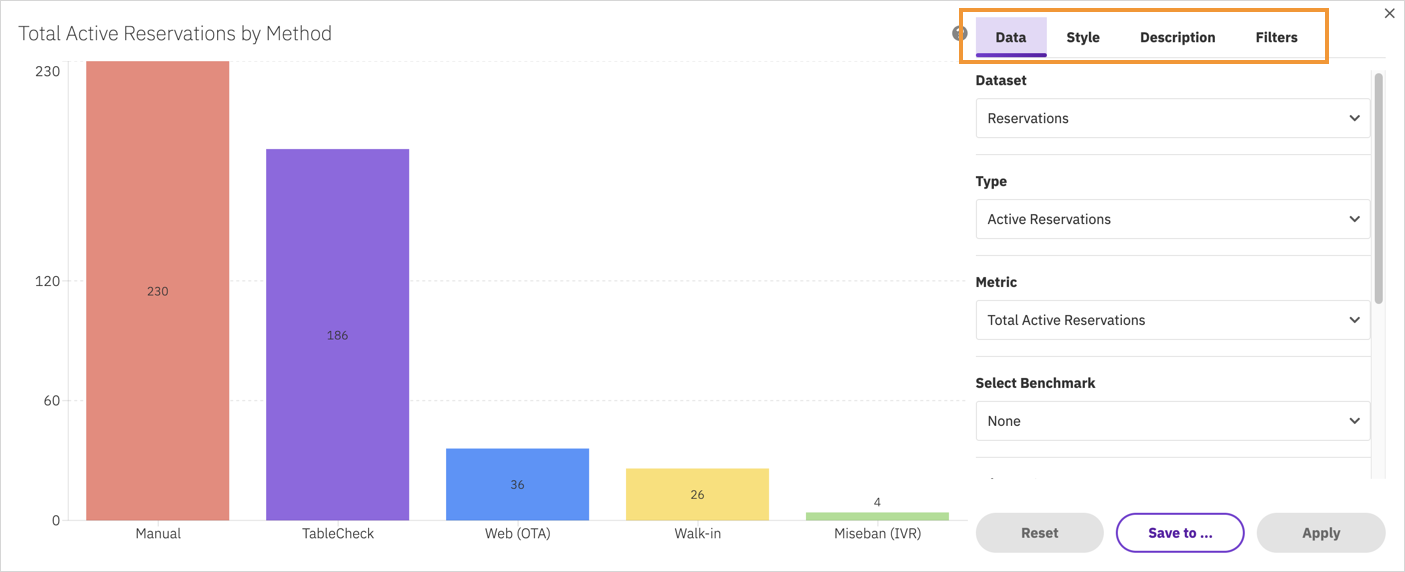
Task: Select the purple TableCheck bar
Action: pyautogui.click(x=337, y=335)
